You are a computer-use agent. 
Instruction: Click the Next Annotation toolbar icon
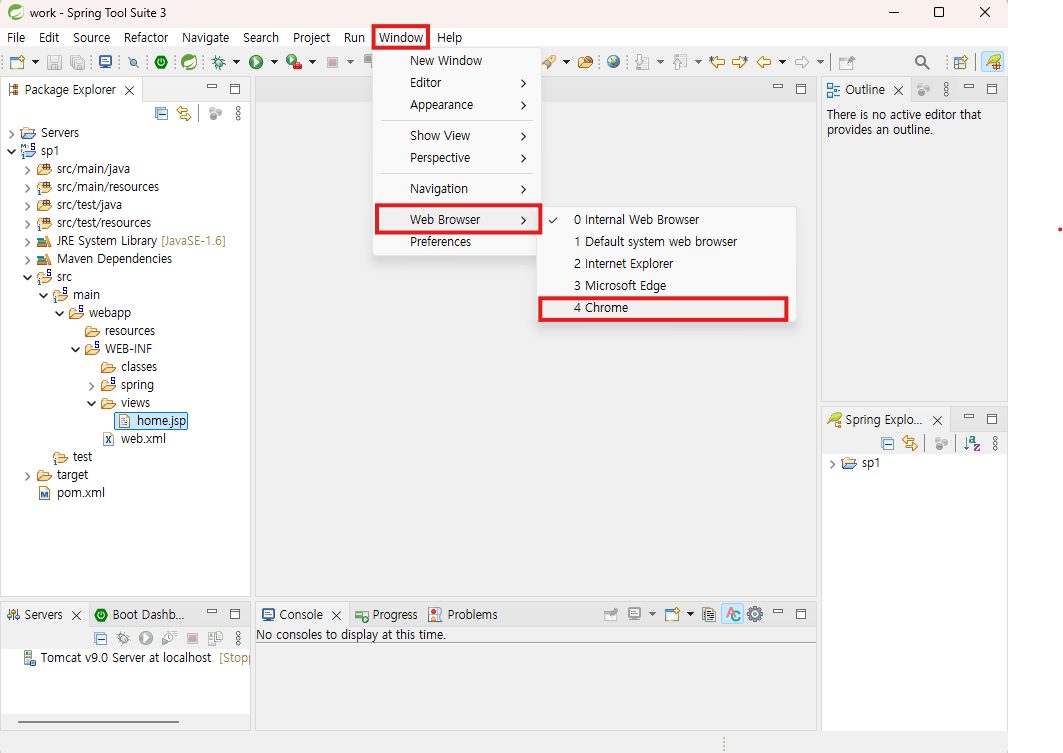pos(641,62)
